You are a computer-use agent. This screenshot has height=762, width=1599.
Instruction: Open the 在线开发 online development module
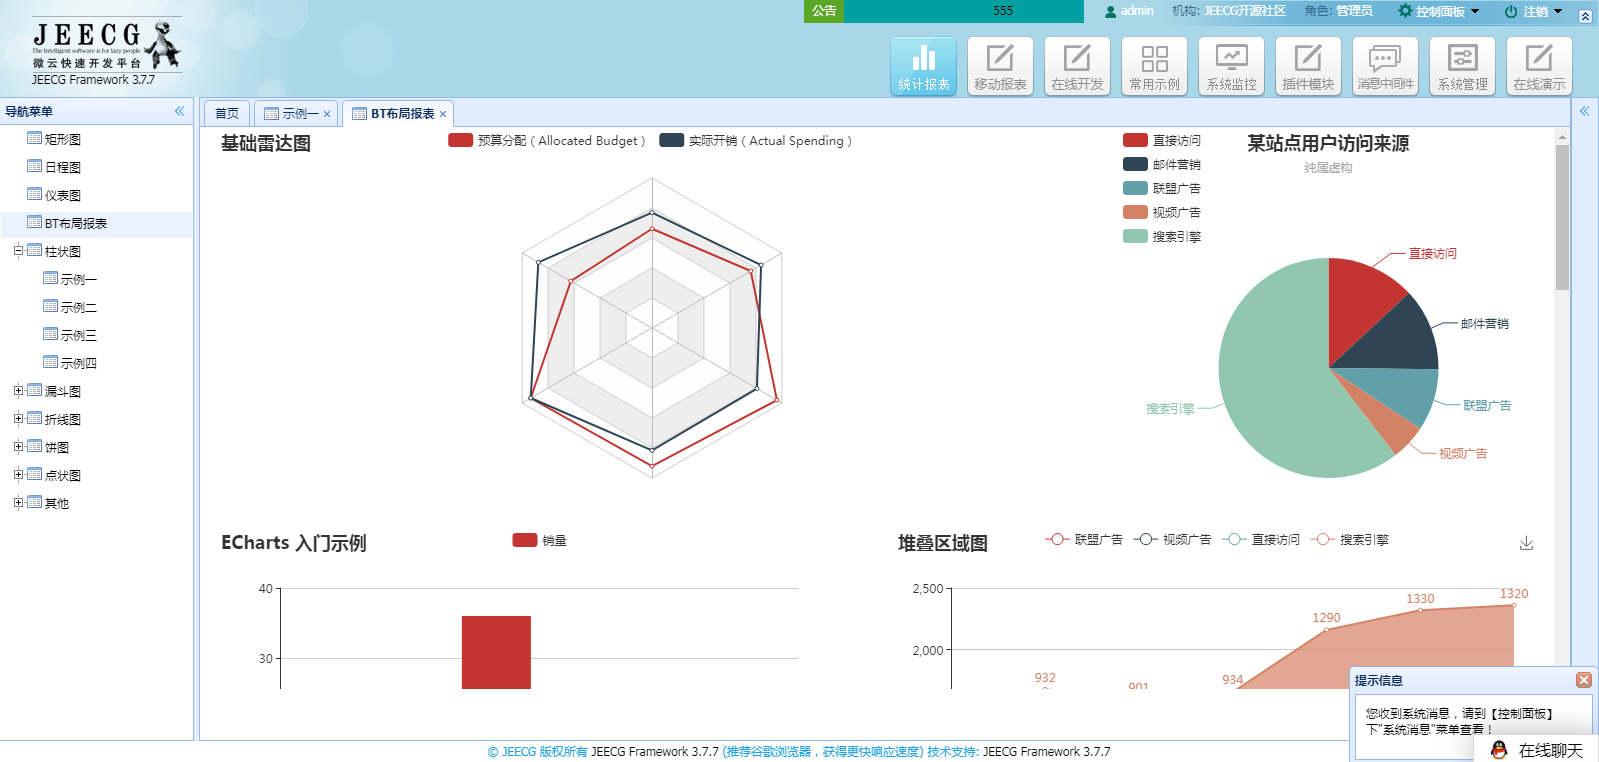[x=1077, y=66]
